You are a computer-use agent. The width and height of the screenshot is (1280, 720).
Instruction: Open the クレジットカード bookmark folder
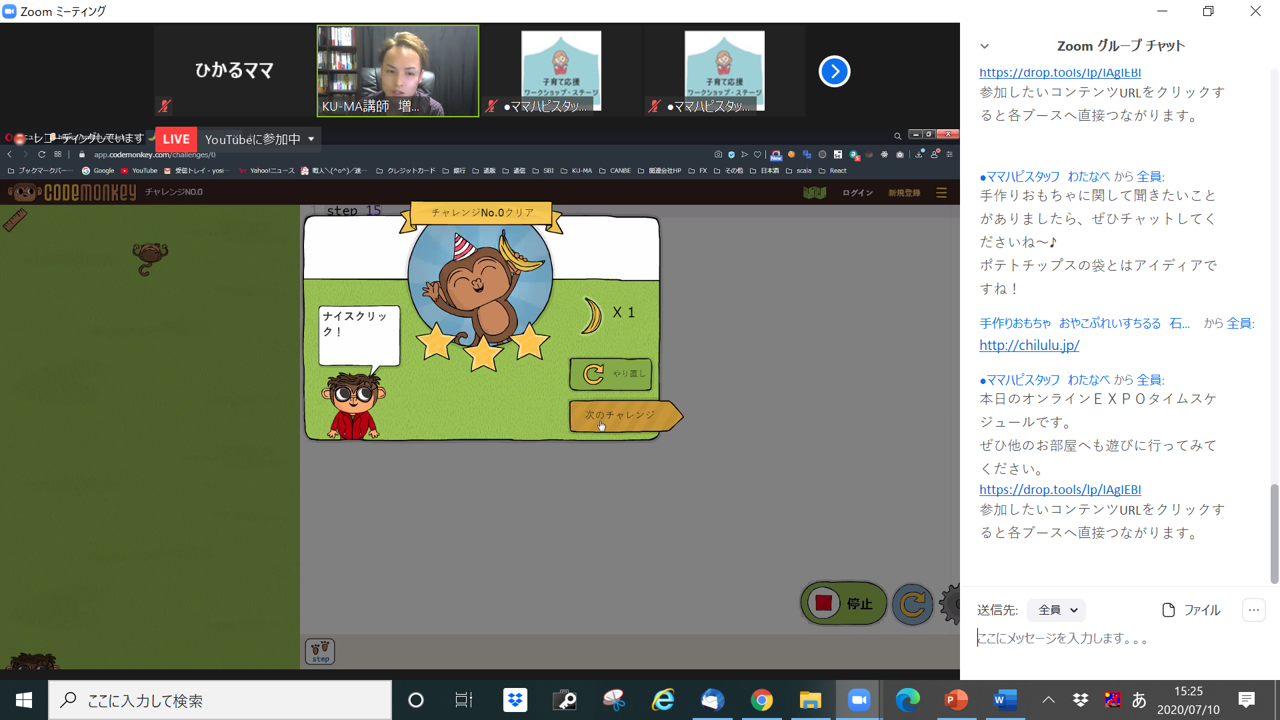pos(405,171)
